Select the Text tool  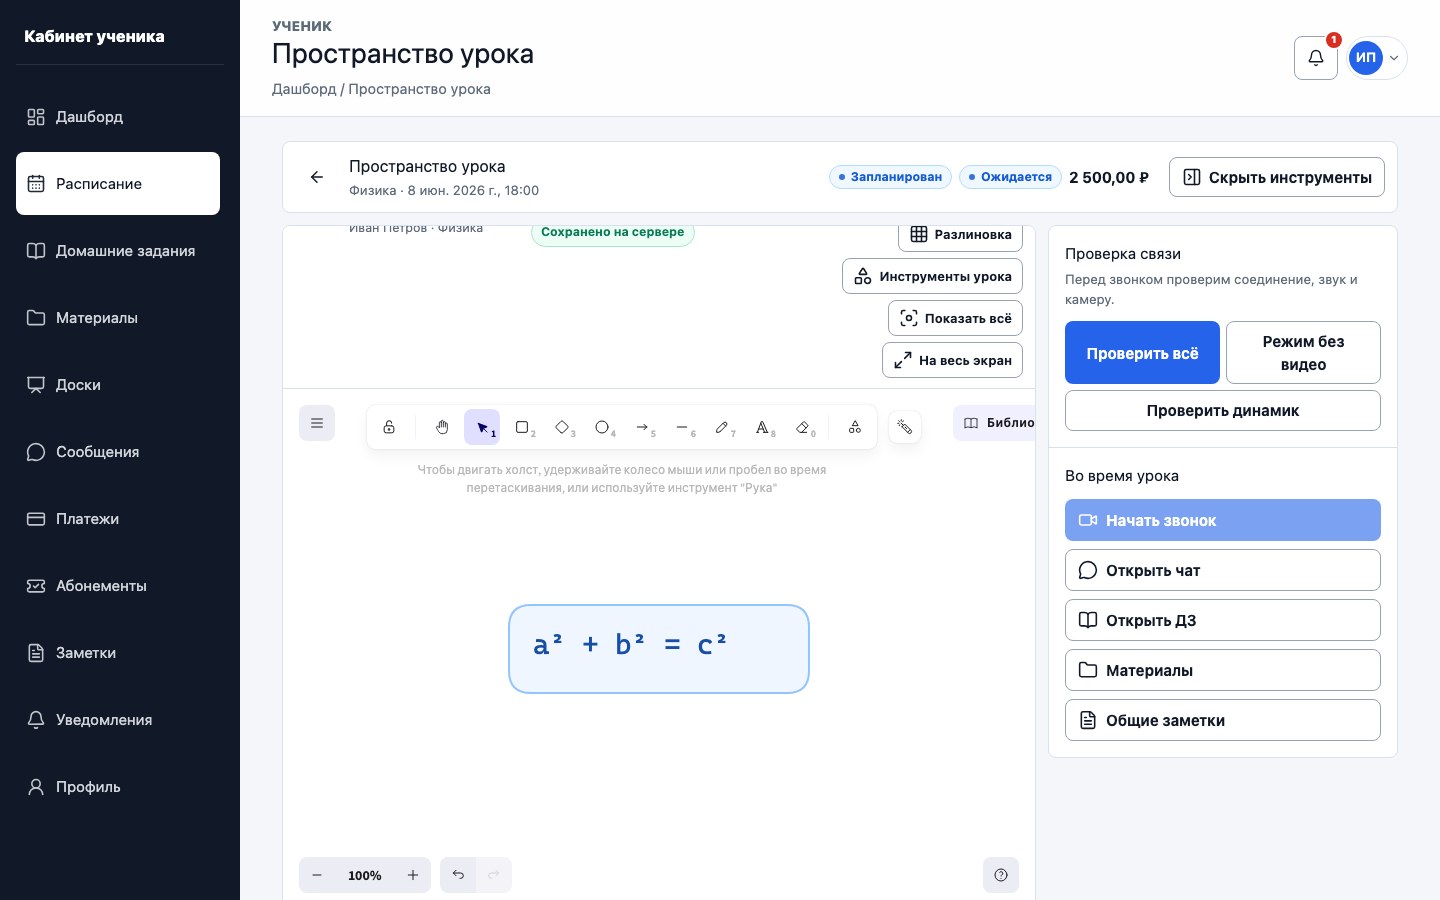pos(762,427)
